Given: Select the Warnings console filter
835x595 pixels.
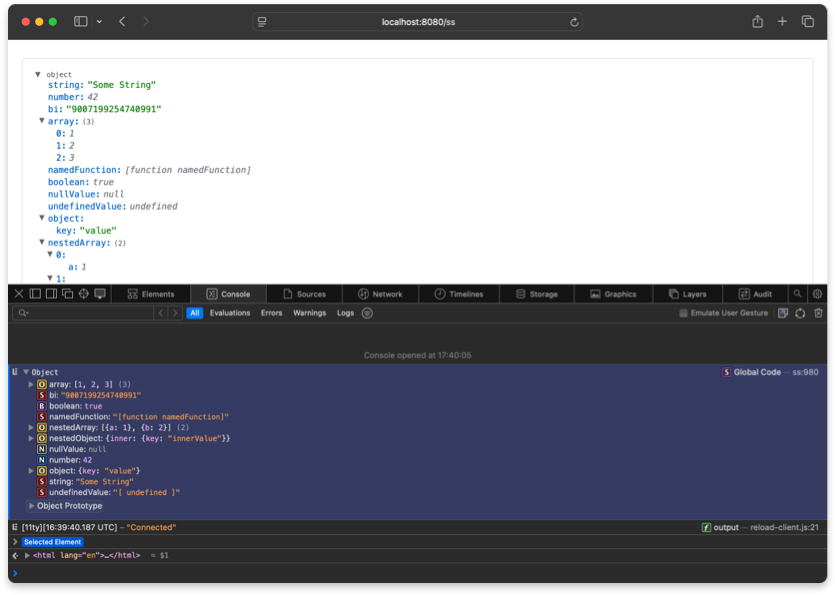Looking at the screenshot, I should [x=309, y=313].
